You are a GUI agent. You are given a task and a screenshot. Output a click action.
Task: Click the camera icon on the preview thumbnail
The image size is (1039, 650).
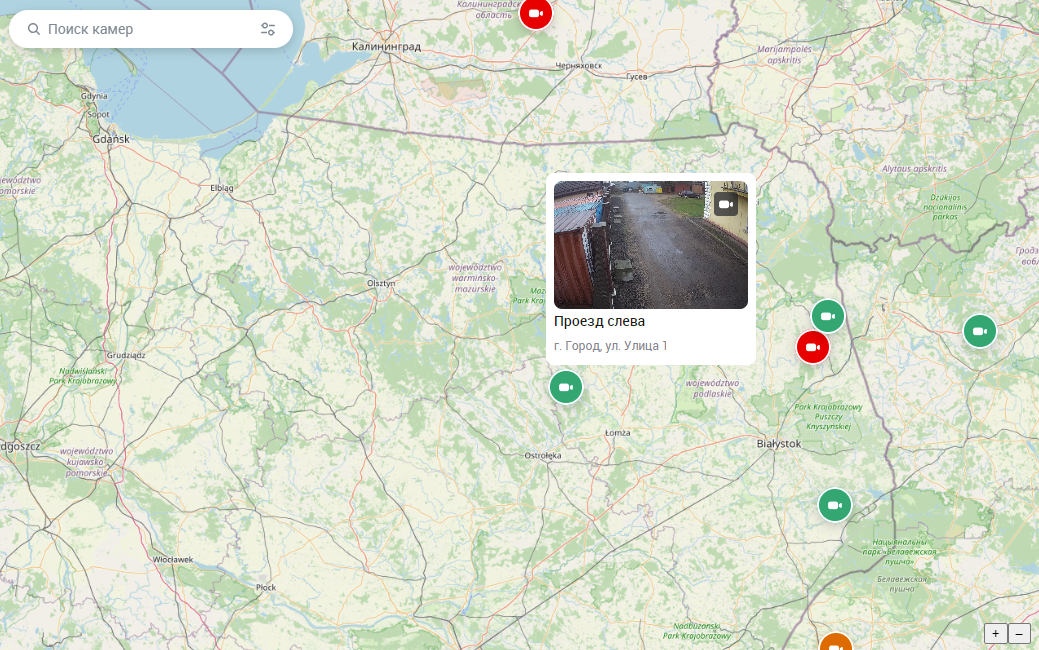click(726, 204)
